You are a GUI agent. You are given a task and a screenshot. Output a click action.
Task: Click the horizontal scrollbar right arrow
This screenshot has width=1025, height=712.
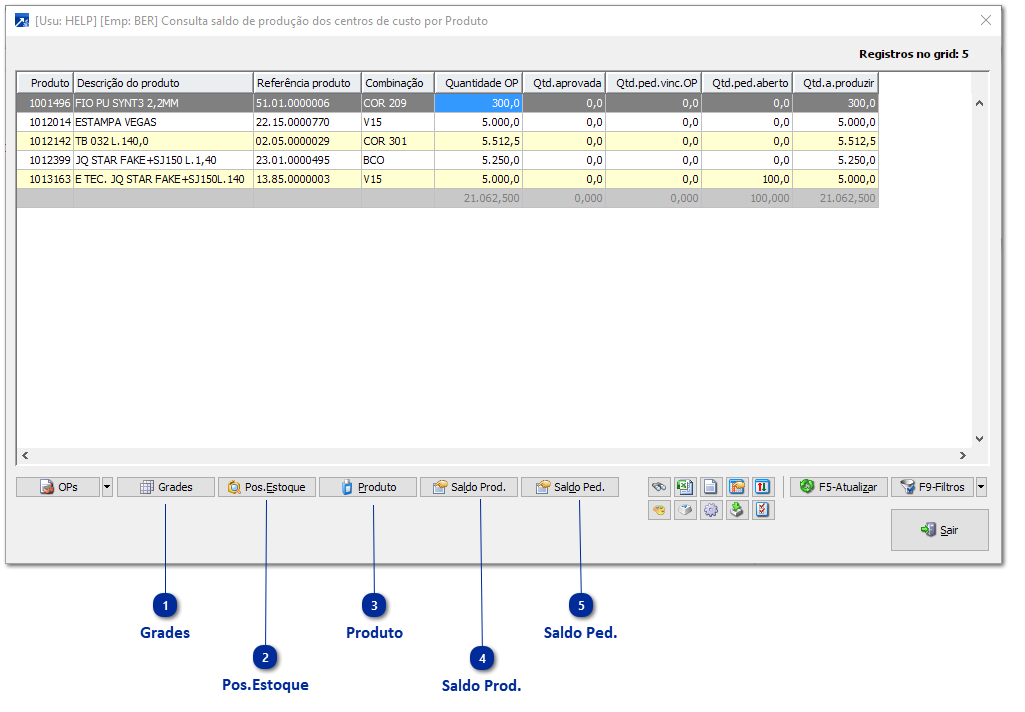click(x=962, y=456)
